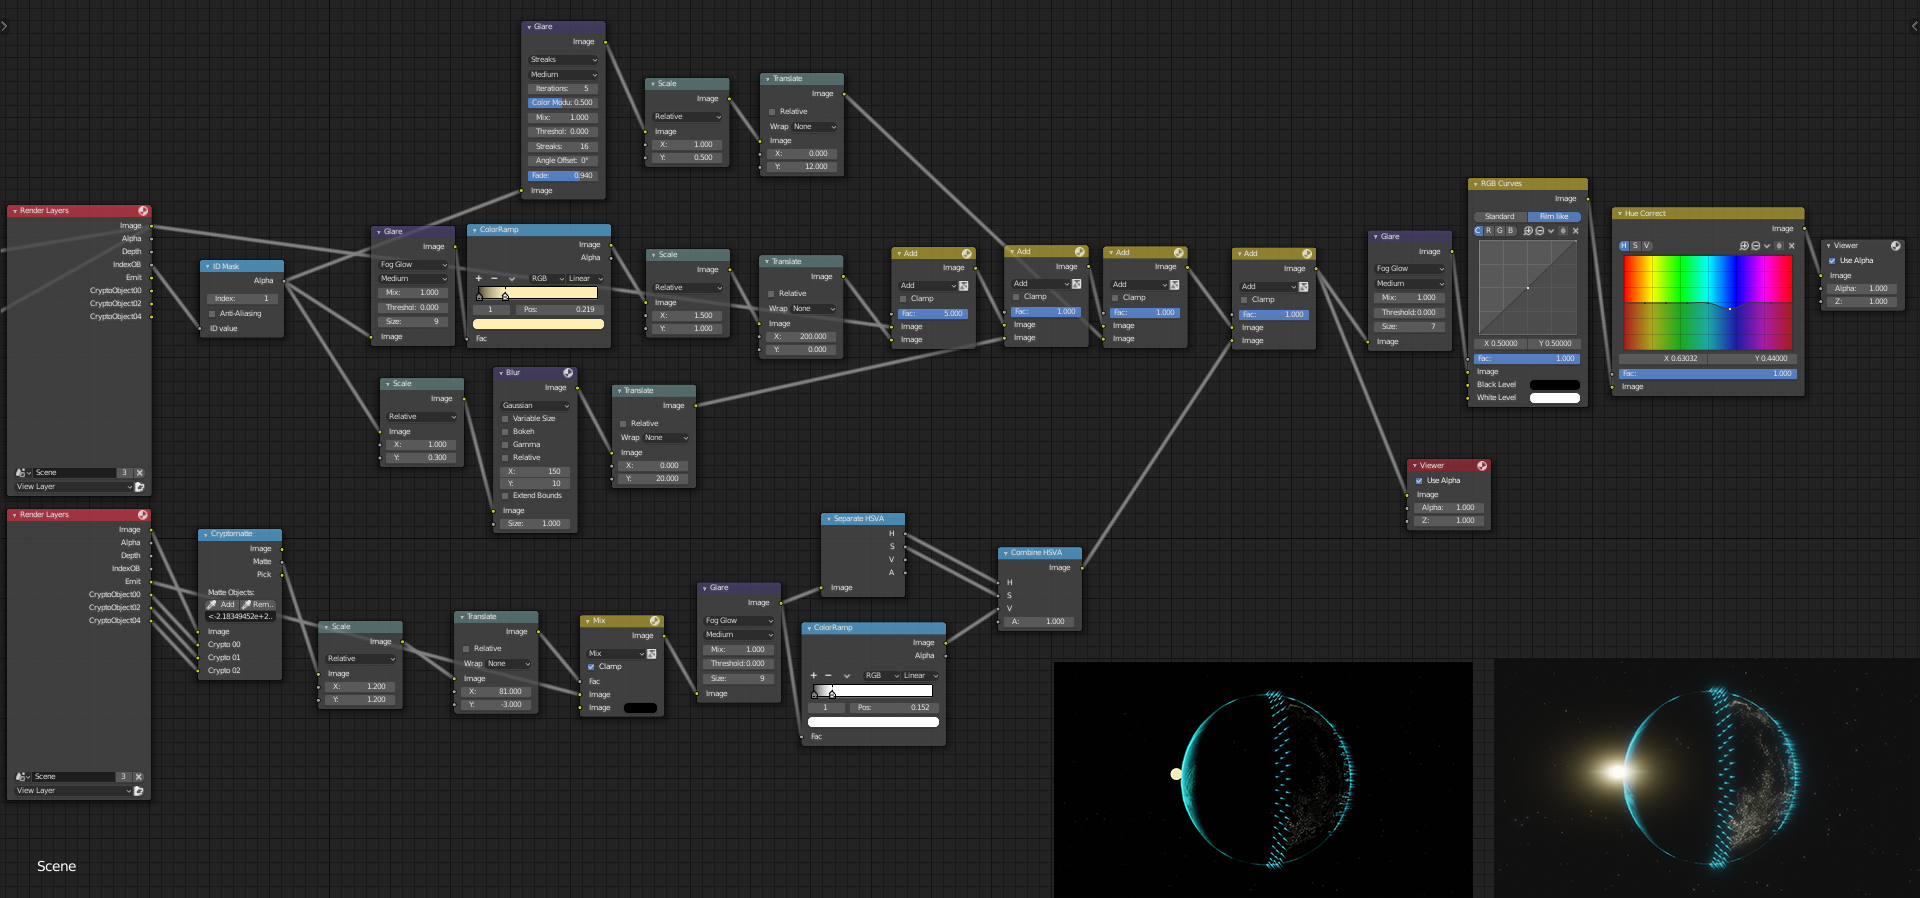Open Gaussian filter type dropdown in Blur

click(535, 406)
